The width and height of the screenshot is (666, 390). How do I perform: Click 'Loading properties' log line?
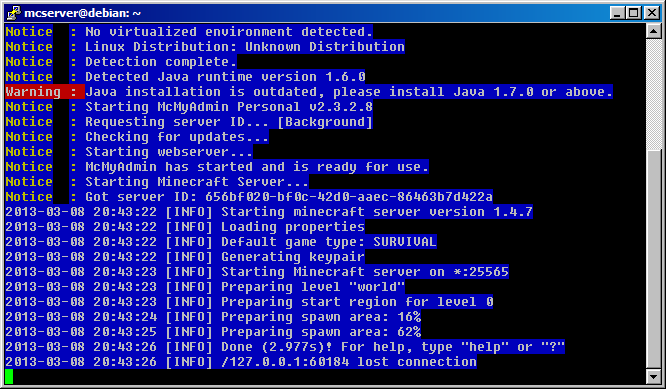(185, 227)
